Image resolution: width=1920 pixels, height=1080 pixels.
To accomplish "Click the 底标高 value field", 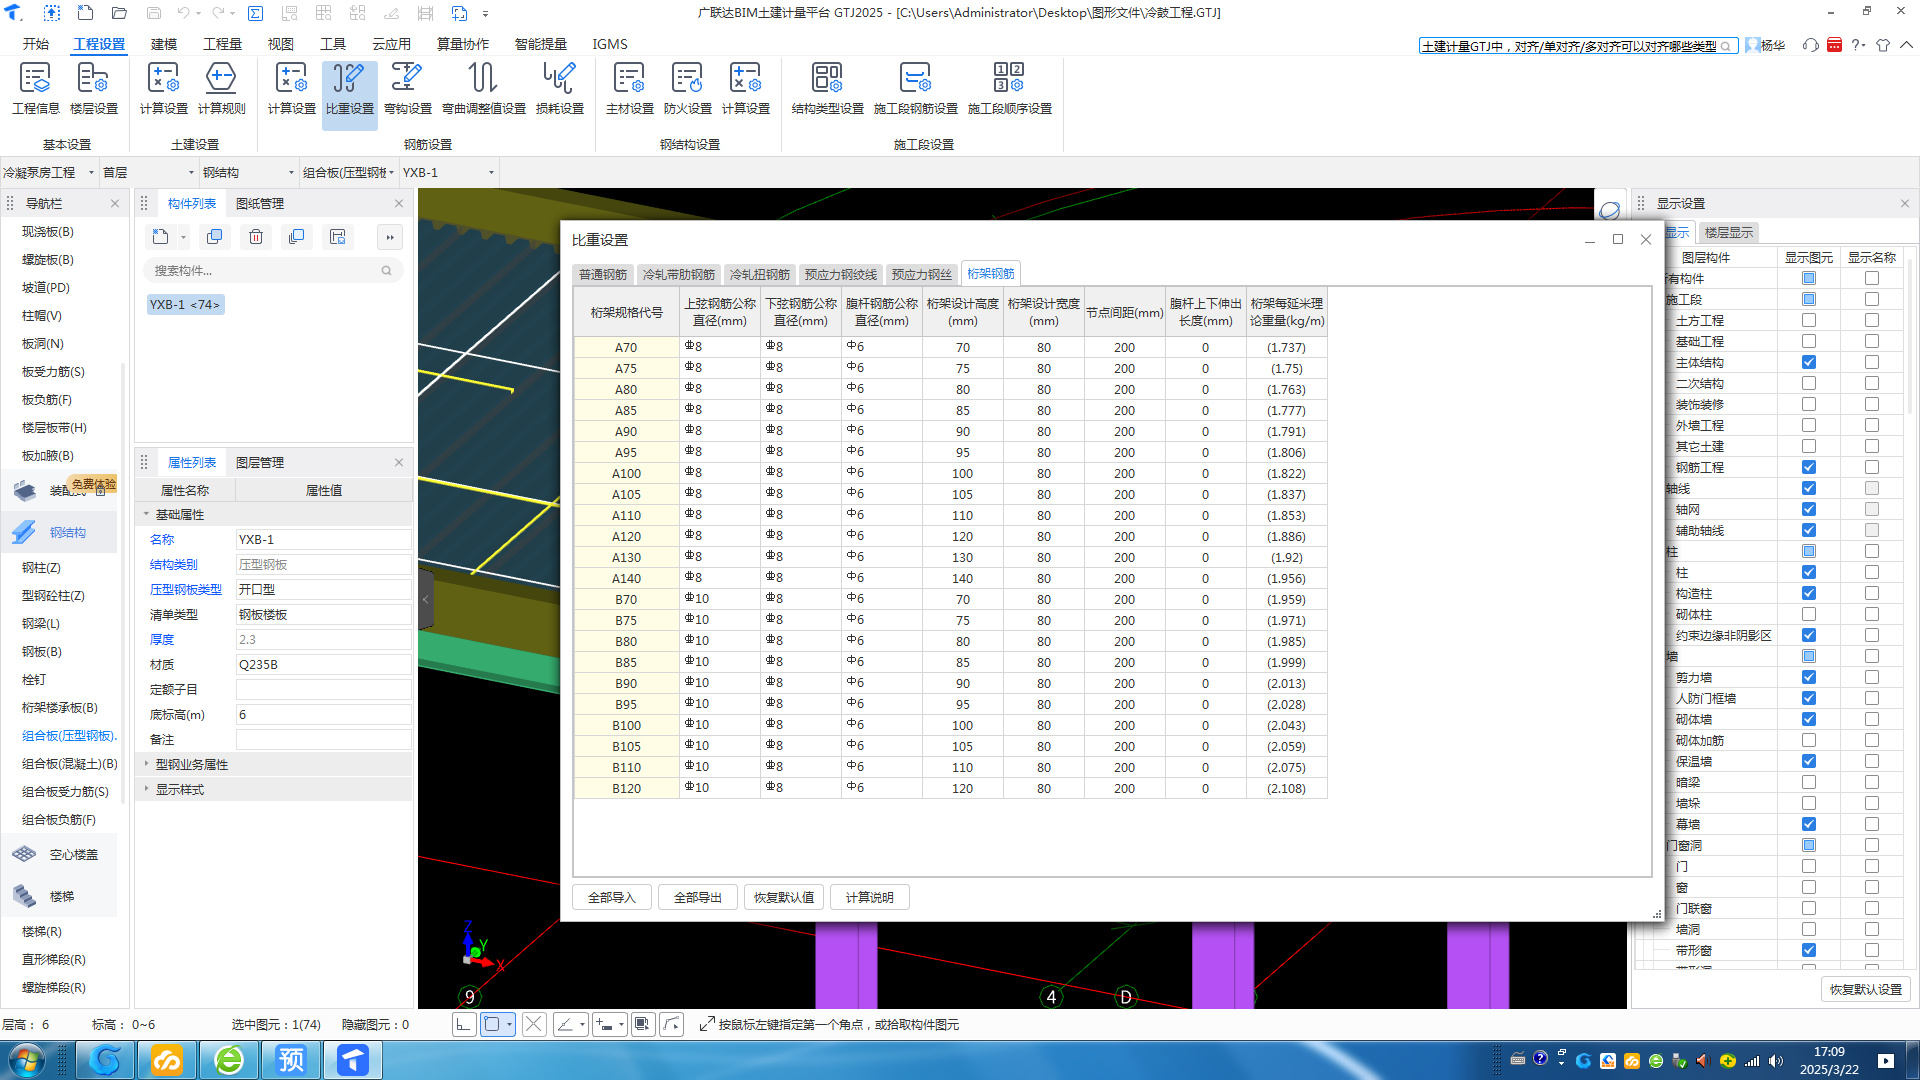I will click(x=323, y=714).
